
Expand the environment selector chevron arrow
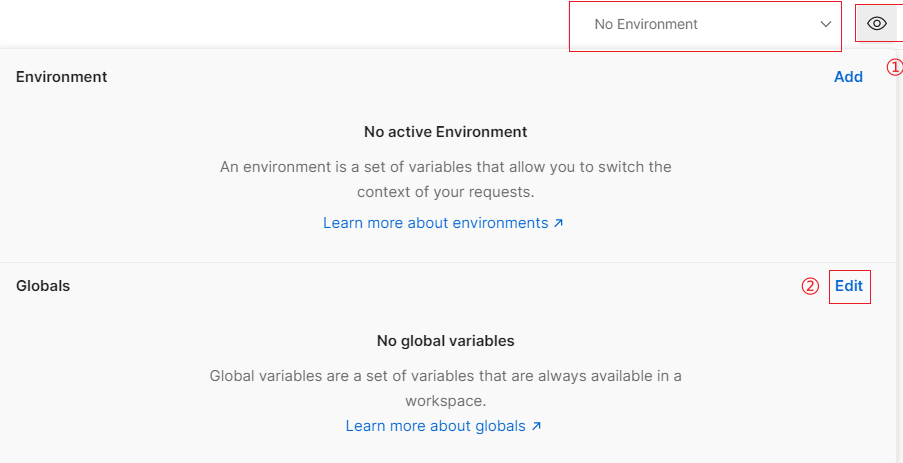pos(826,24)
